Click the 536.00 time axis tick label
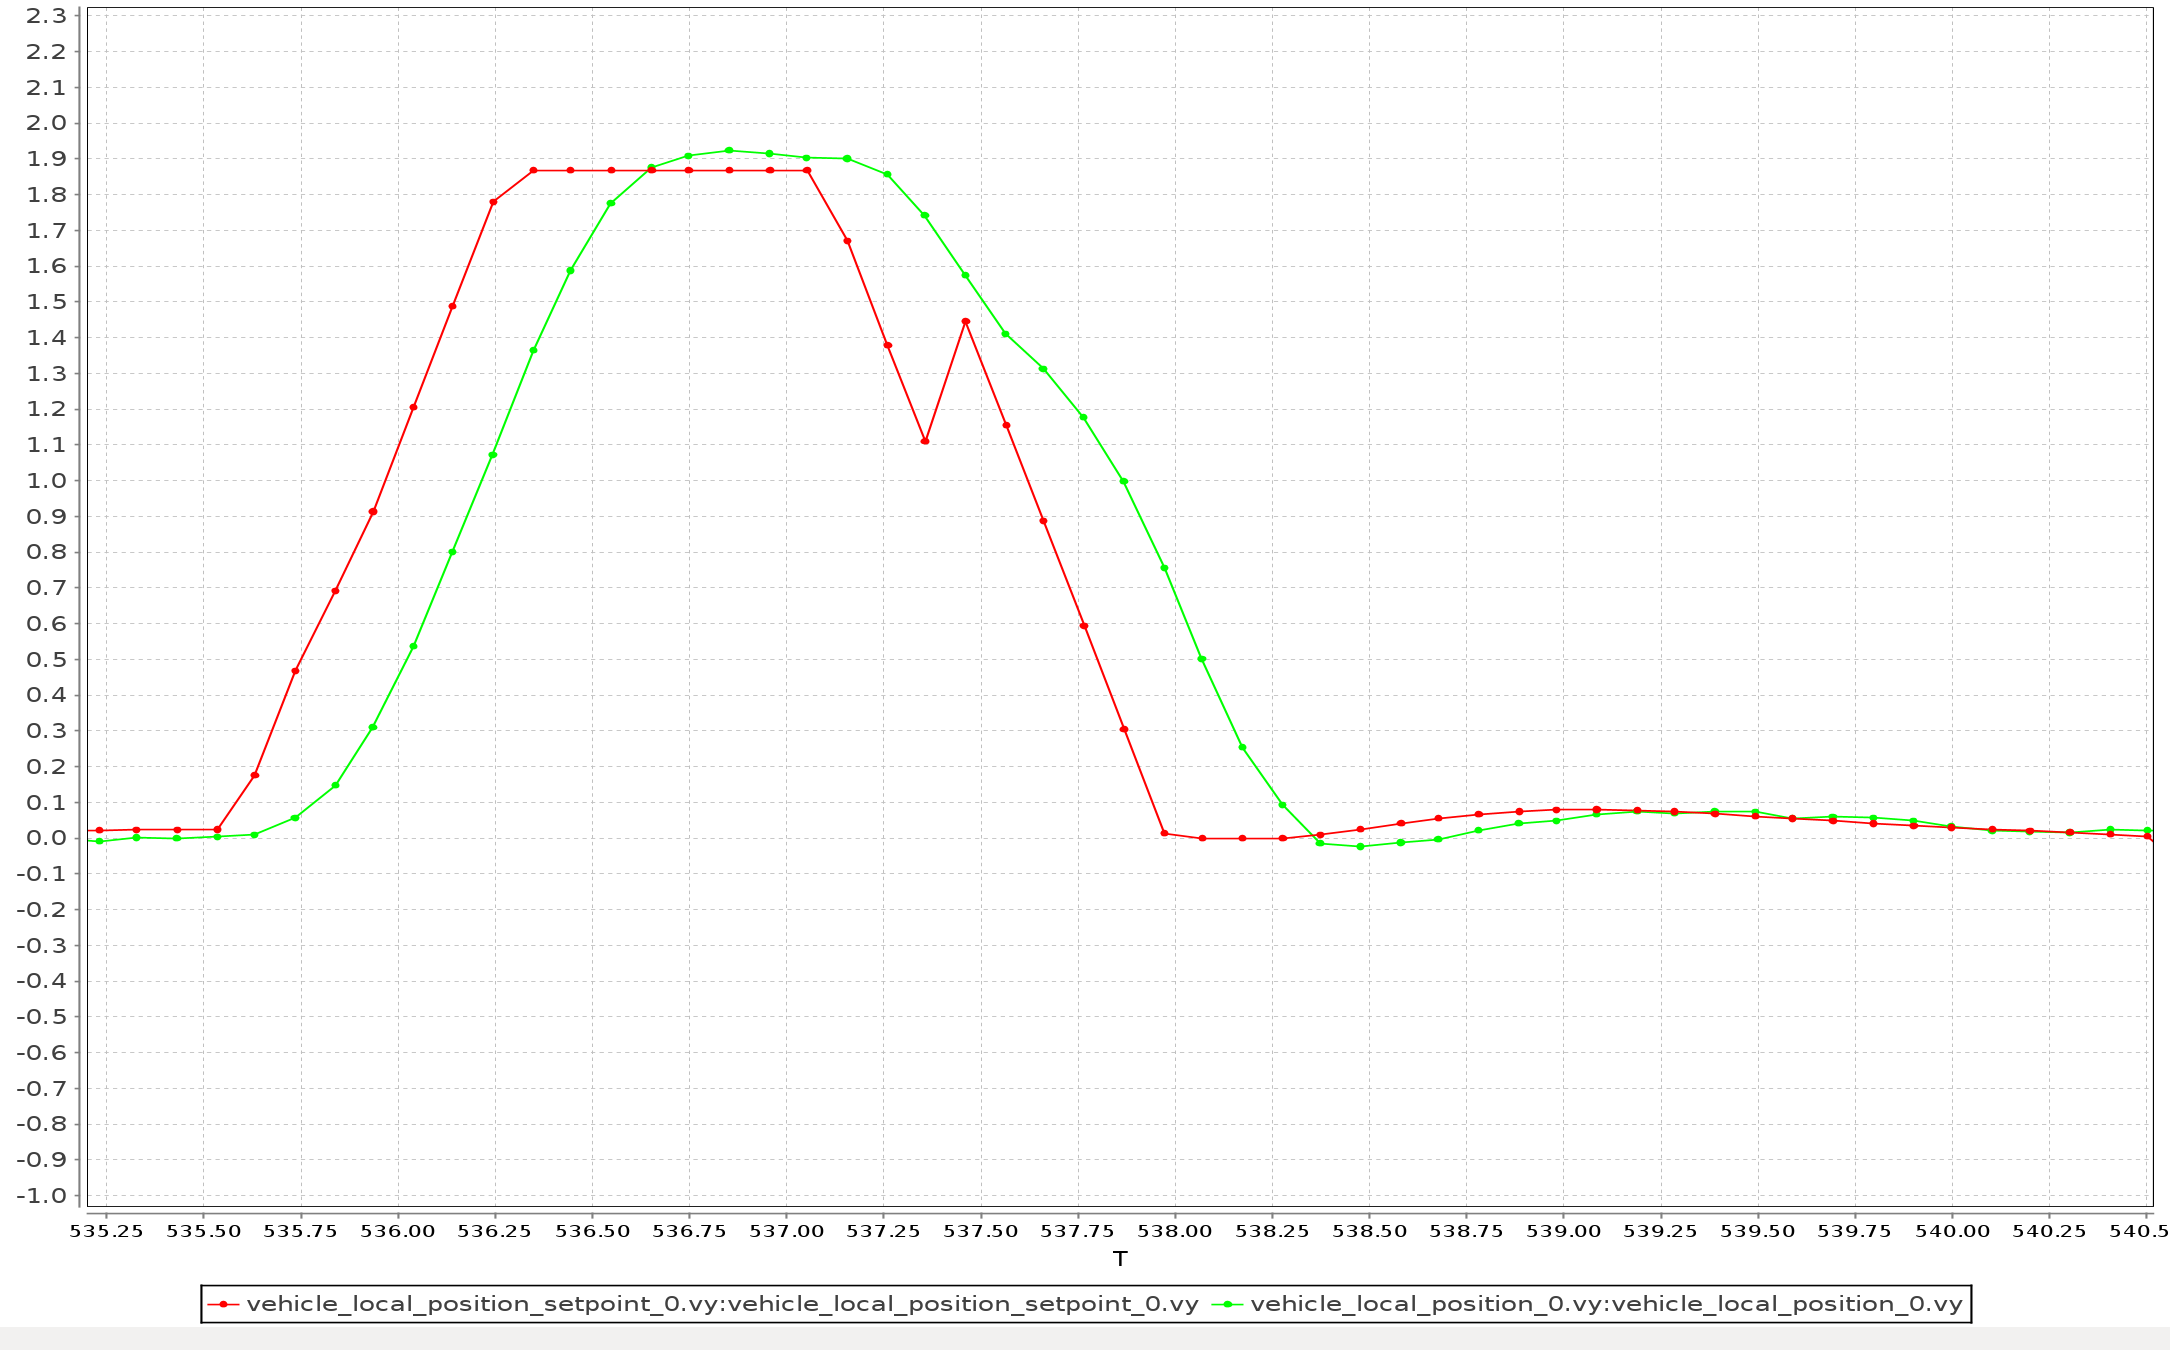2170x1350 pixels. (x=398, y=1232)
